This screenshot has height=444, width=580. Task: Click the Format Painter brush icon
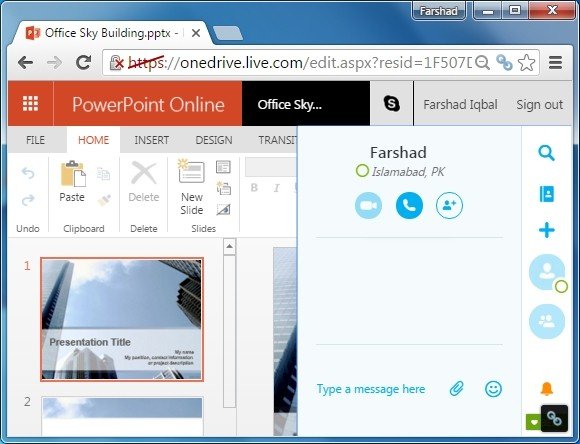[x=104, y=200]
